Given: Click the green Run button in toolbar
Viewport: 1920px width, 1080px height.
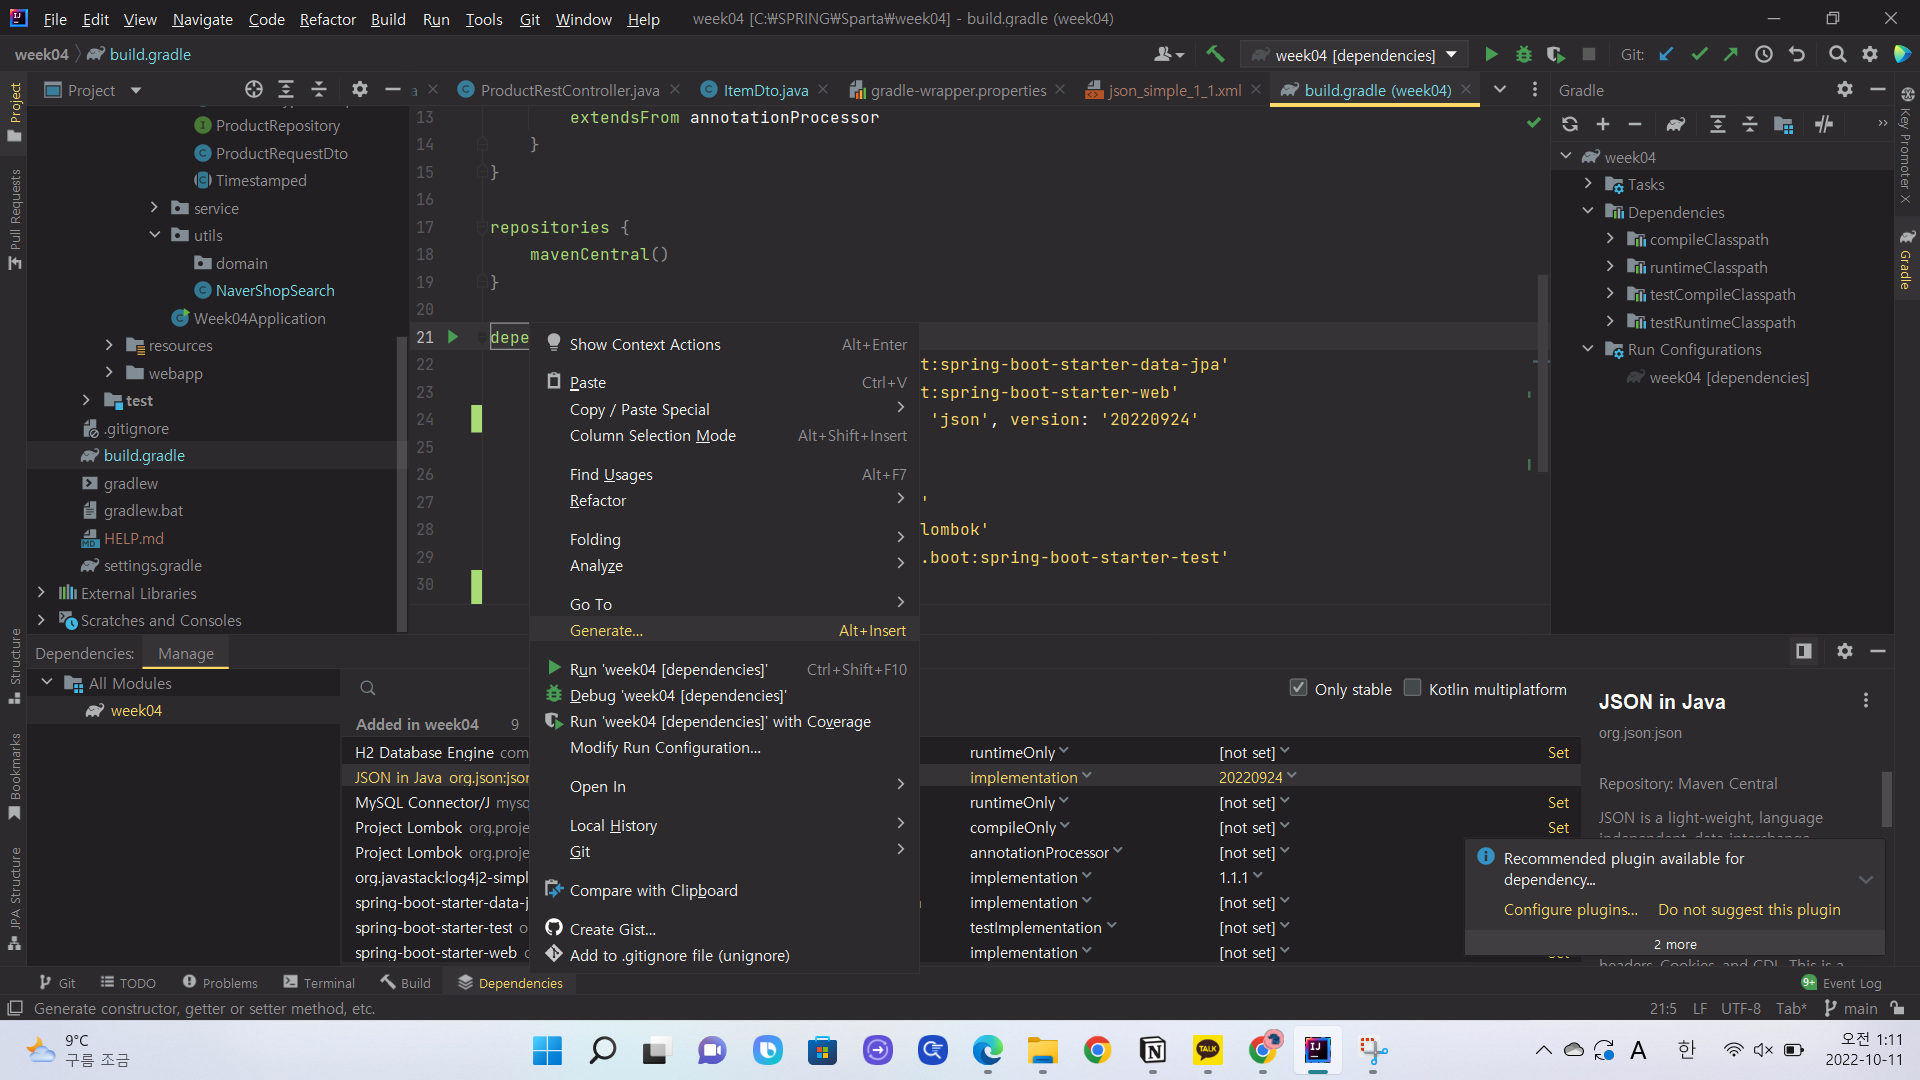Looking at the screenshot, I should pos(1491,55).
